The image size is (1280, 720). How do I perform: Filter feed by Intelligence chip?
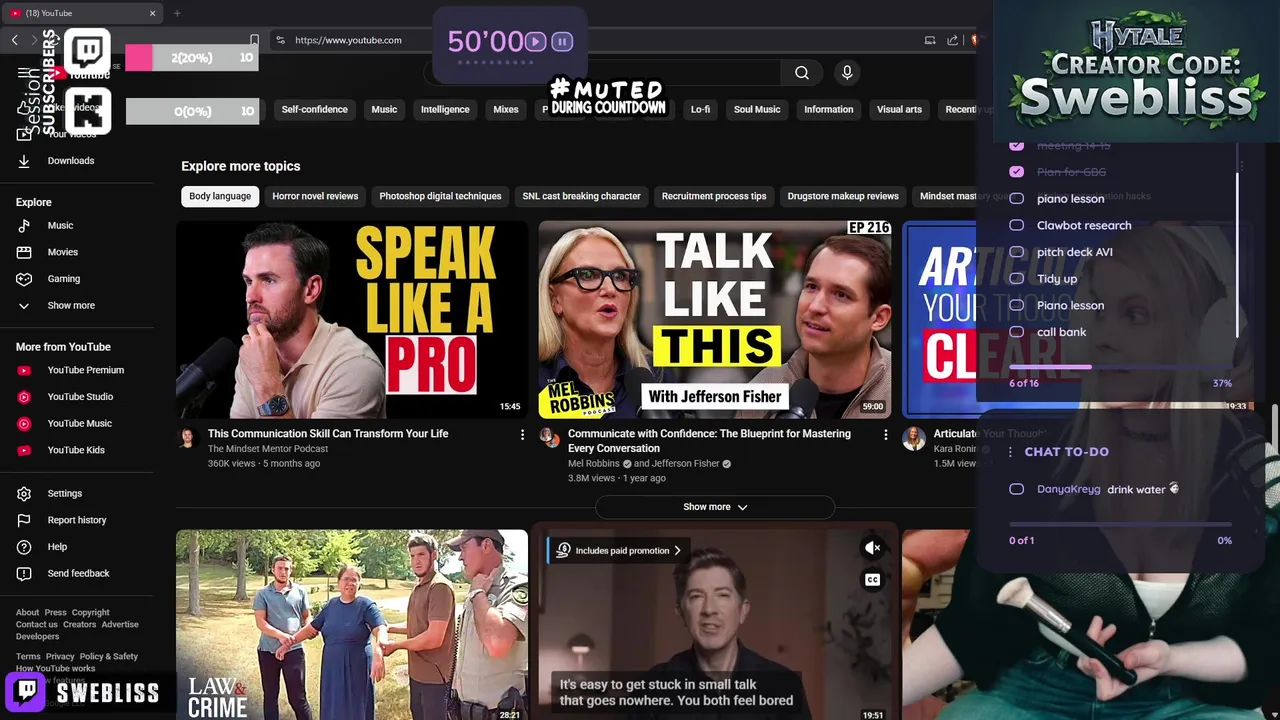tap(445, 109)
